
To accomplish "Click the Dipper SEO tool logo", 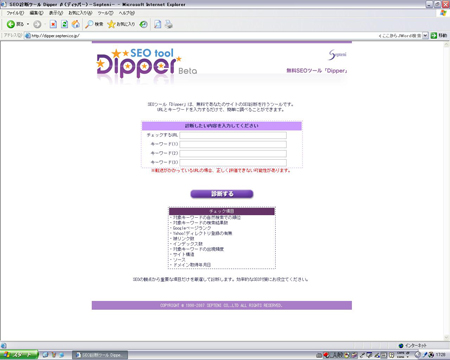I will click(147, 64).
